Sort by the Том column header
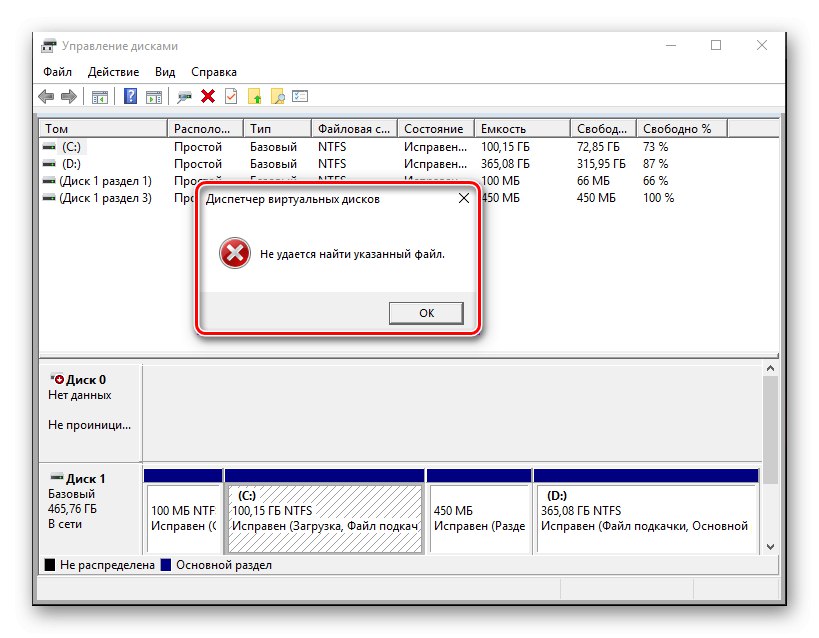Screen dimensions: 819x638 coord(103,129)
